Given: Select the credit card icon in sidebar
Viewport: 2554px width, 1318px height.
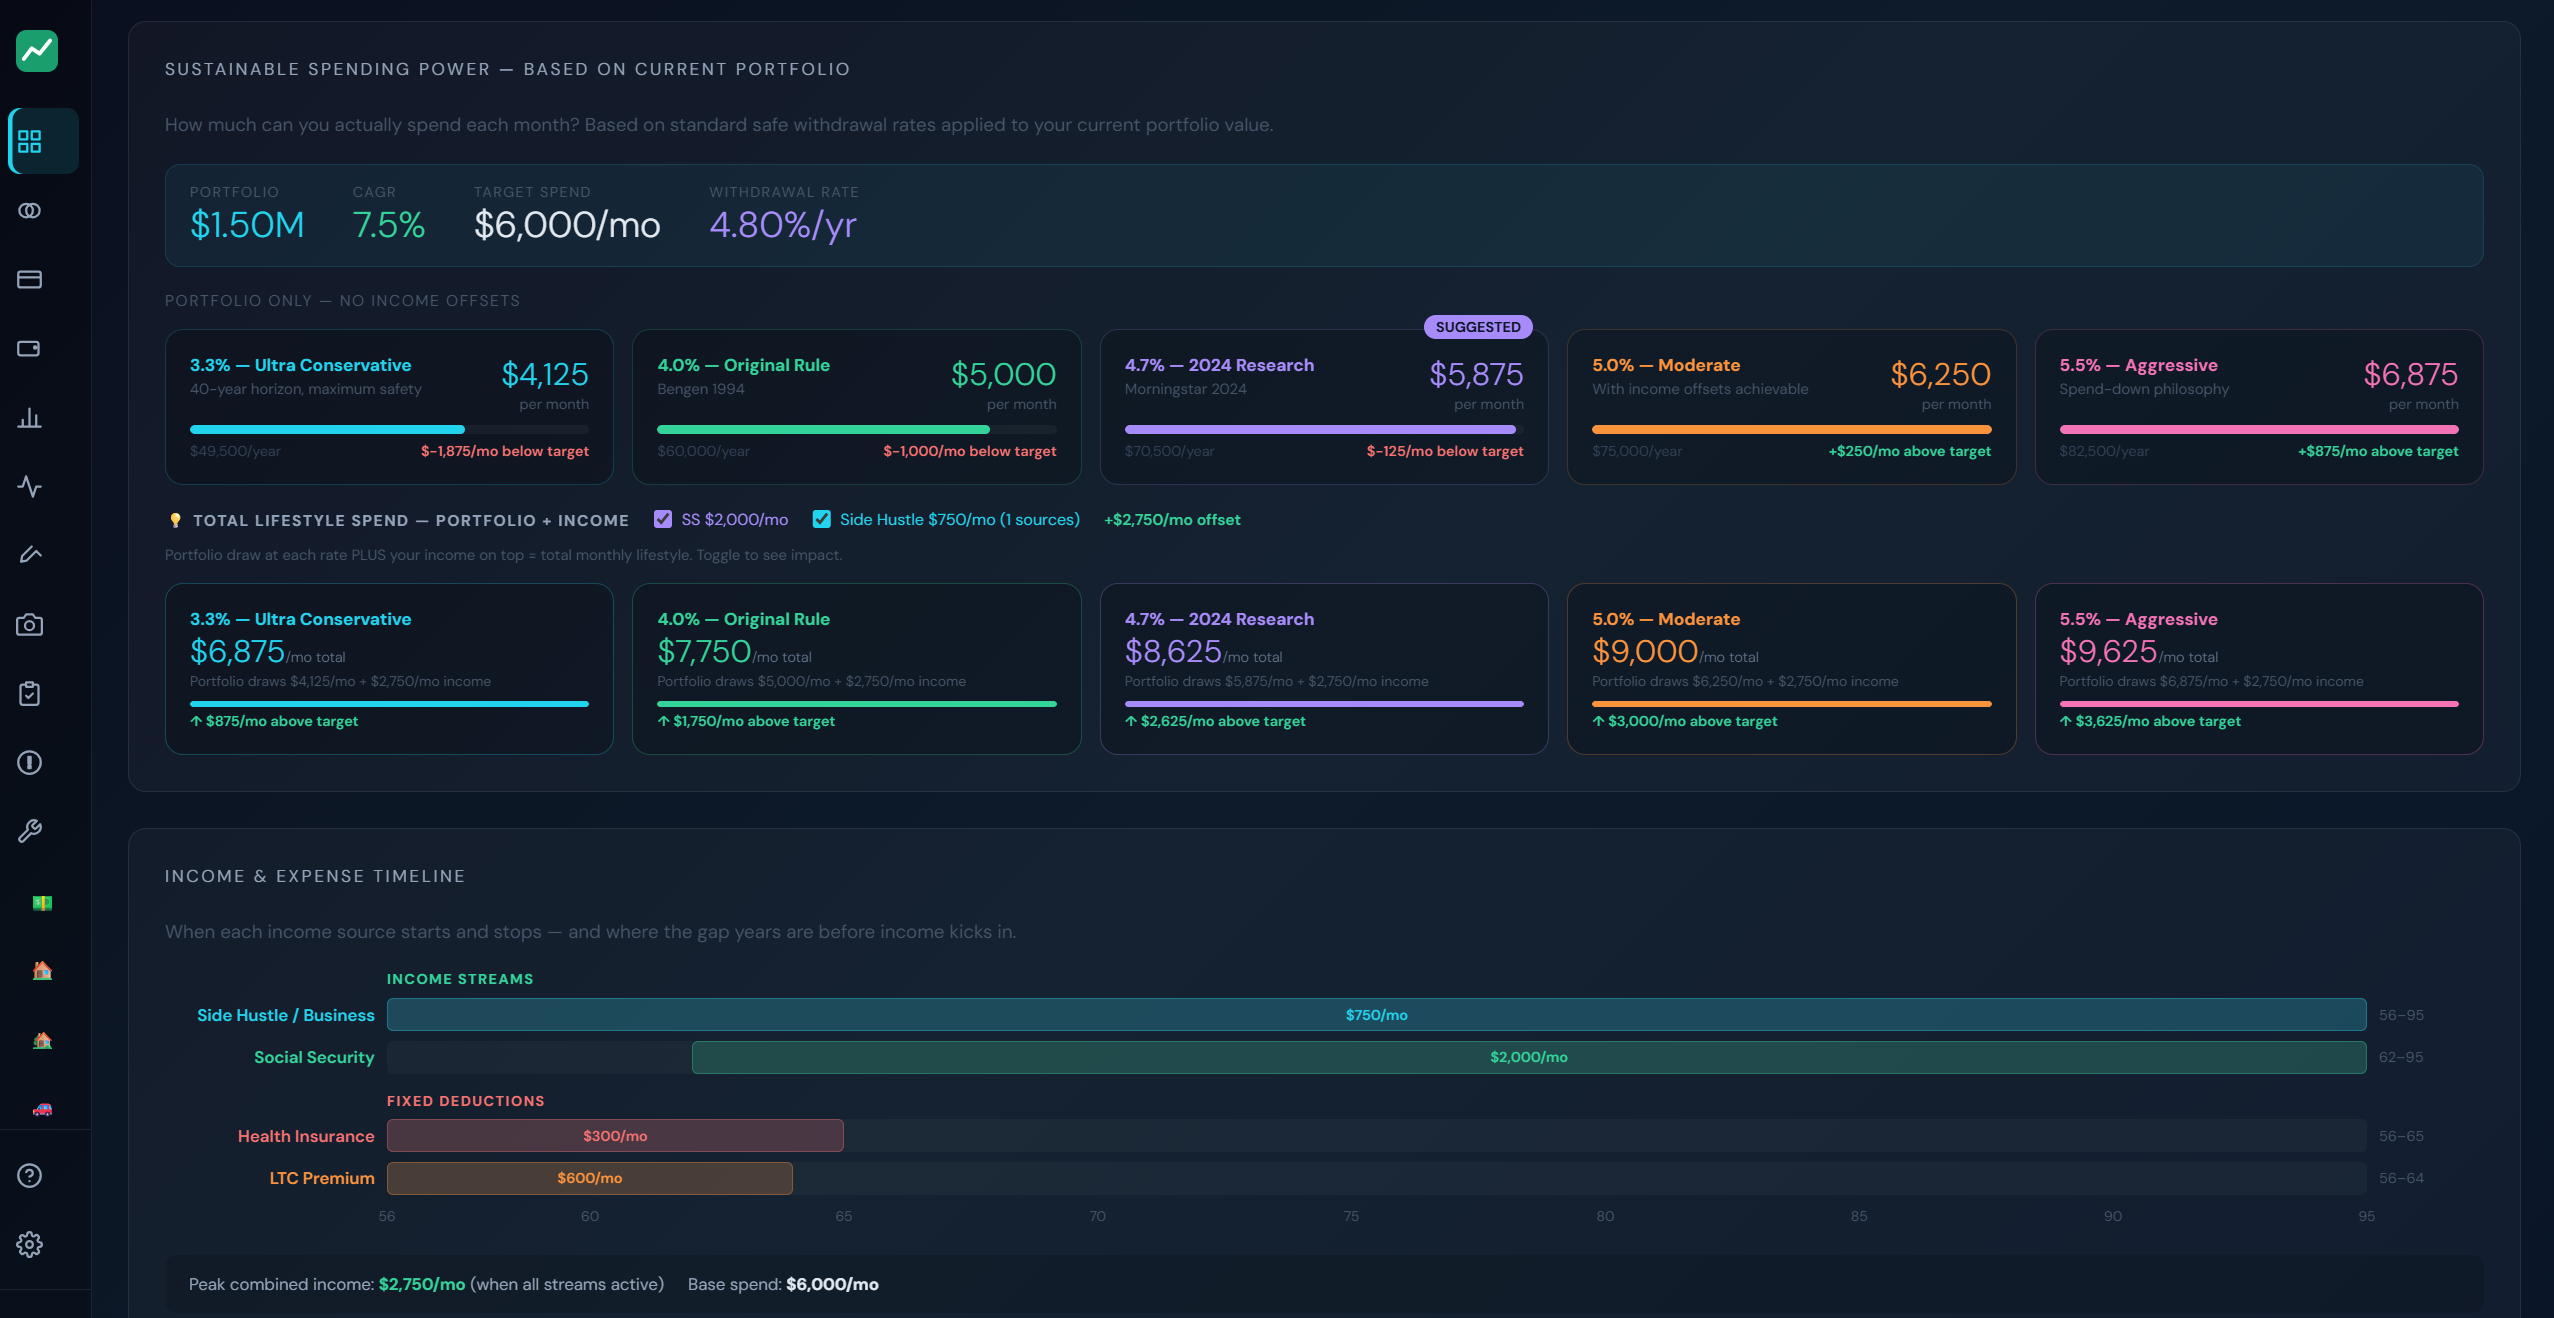Looking at the screenshot, I should pyautogui.click(x=29, y=280).
